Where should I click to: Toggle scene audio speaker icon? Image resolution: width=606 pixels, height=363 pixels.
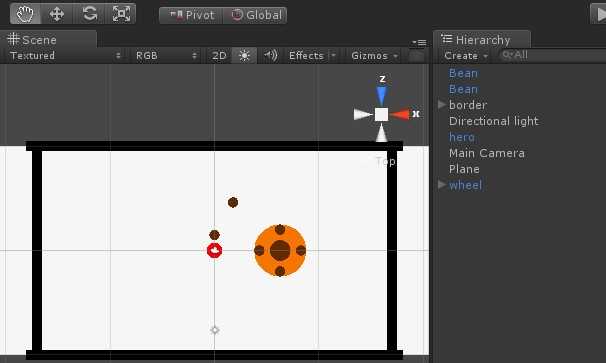271,56
